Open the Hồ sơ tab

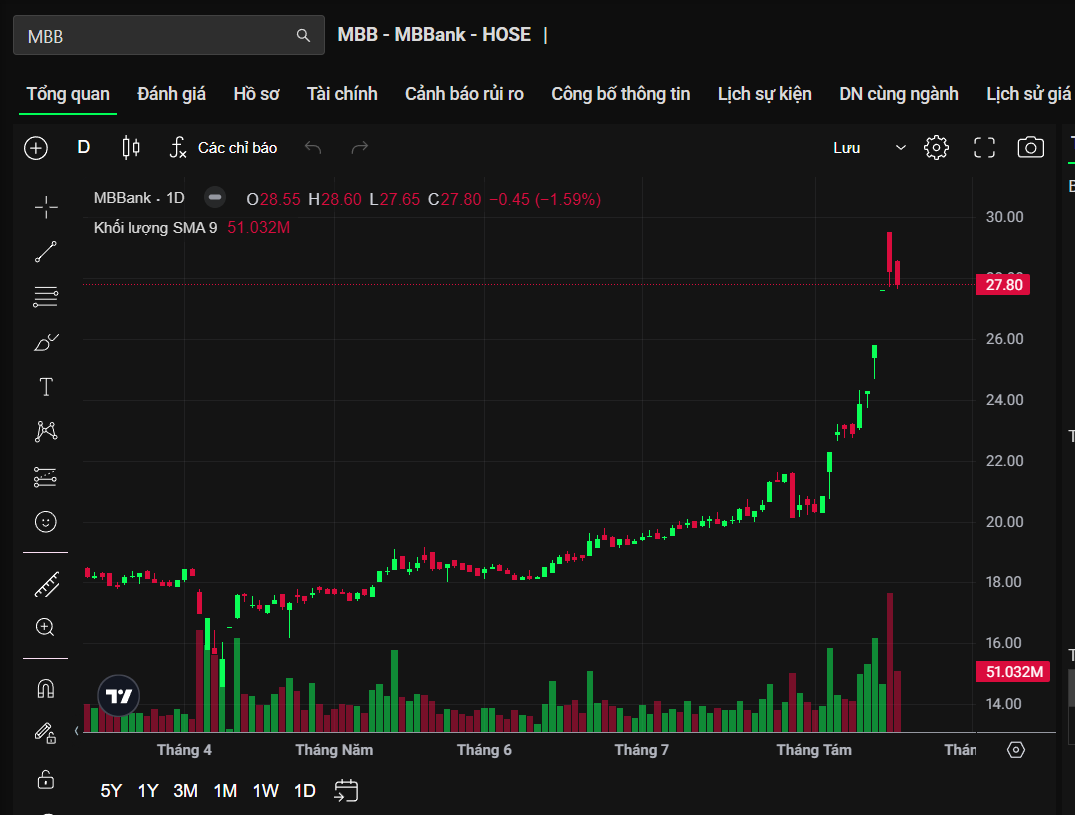point(256,94)
